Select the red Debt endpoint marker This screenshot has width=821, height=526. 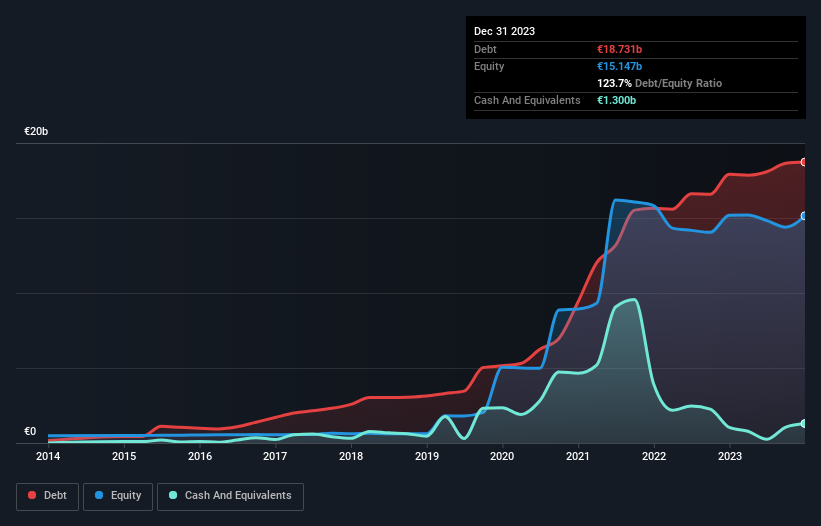pos(804,162)
